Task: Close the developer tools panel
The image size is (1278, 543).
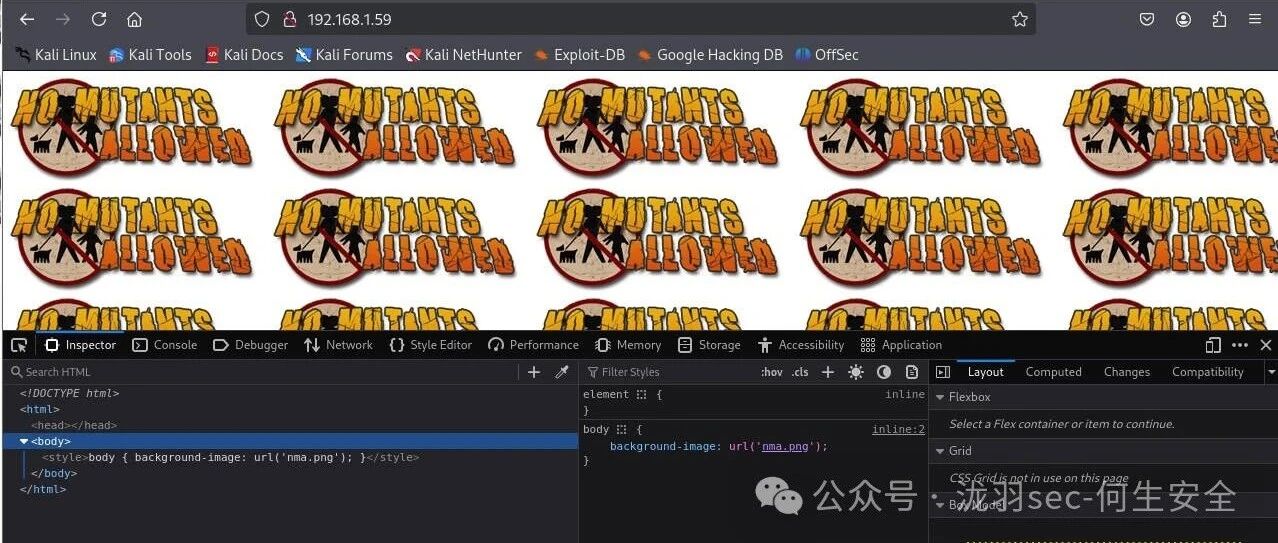Action: pyautogui.click(x=1266, y=345)
